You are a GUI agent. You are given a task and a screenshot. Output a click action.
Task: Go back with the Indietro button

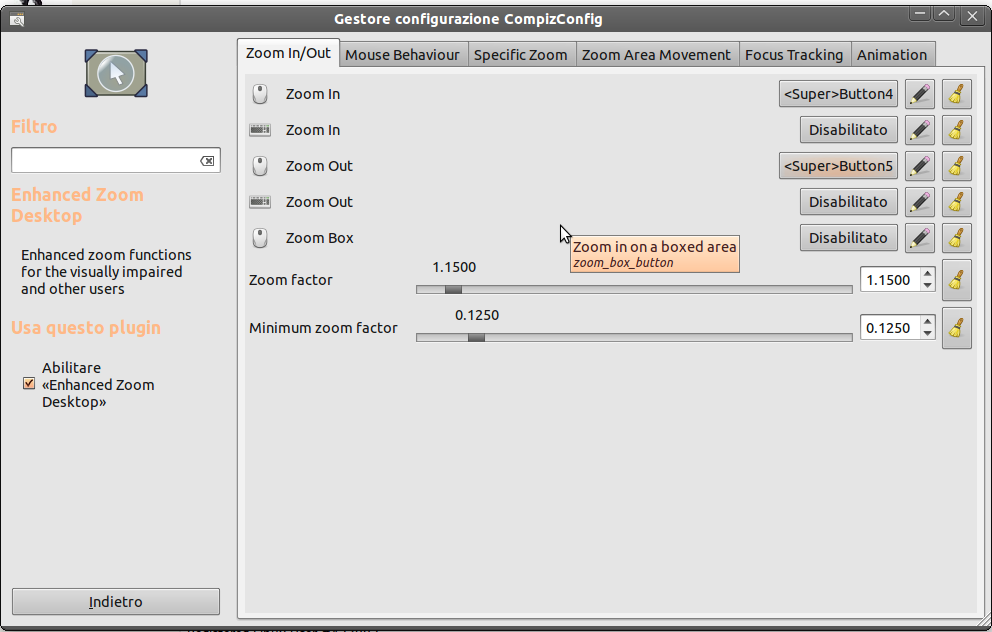[x=116, y=602]
